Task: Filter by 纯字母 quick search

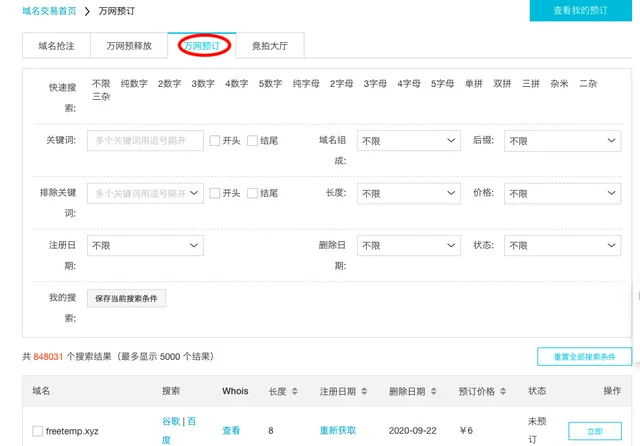Action: 306,84
